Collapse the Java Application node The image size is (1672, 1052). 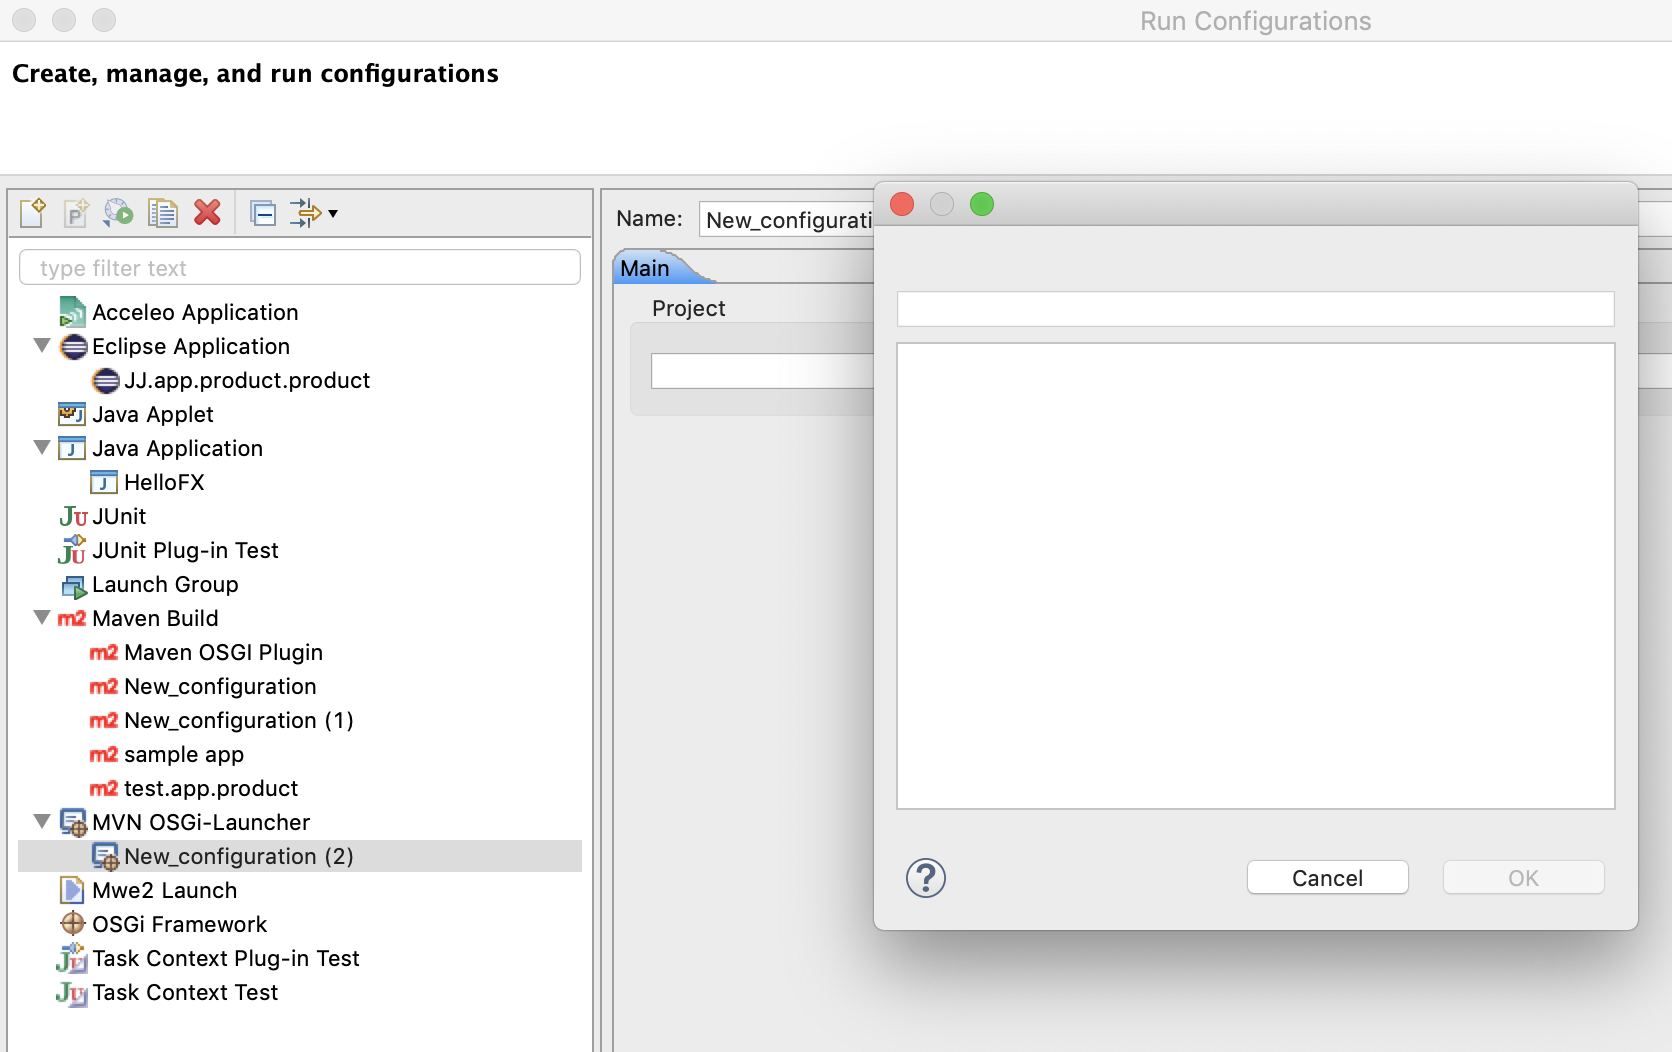pos(42,448)
